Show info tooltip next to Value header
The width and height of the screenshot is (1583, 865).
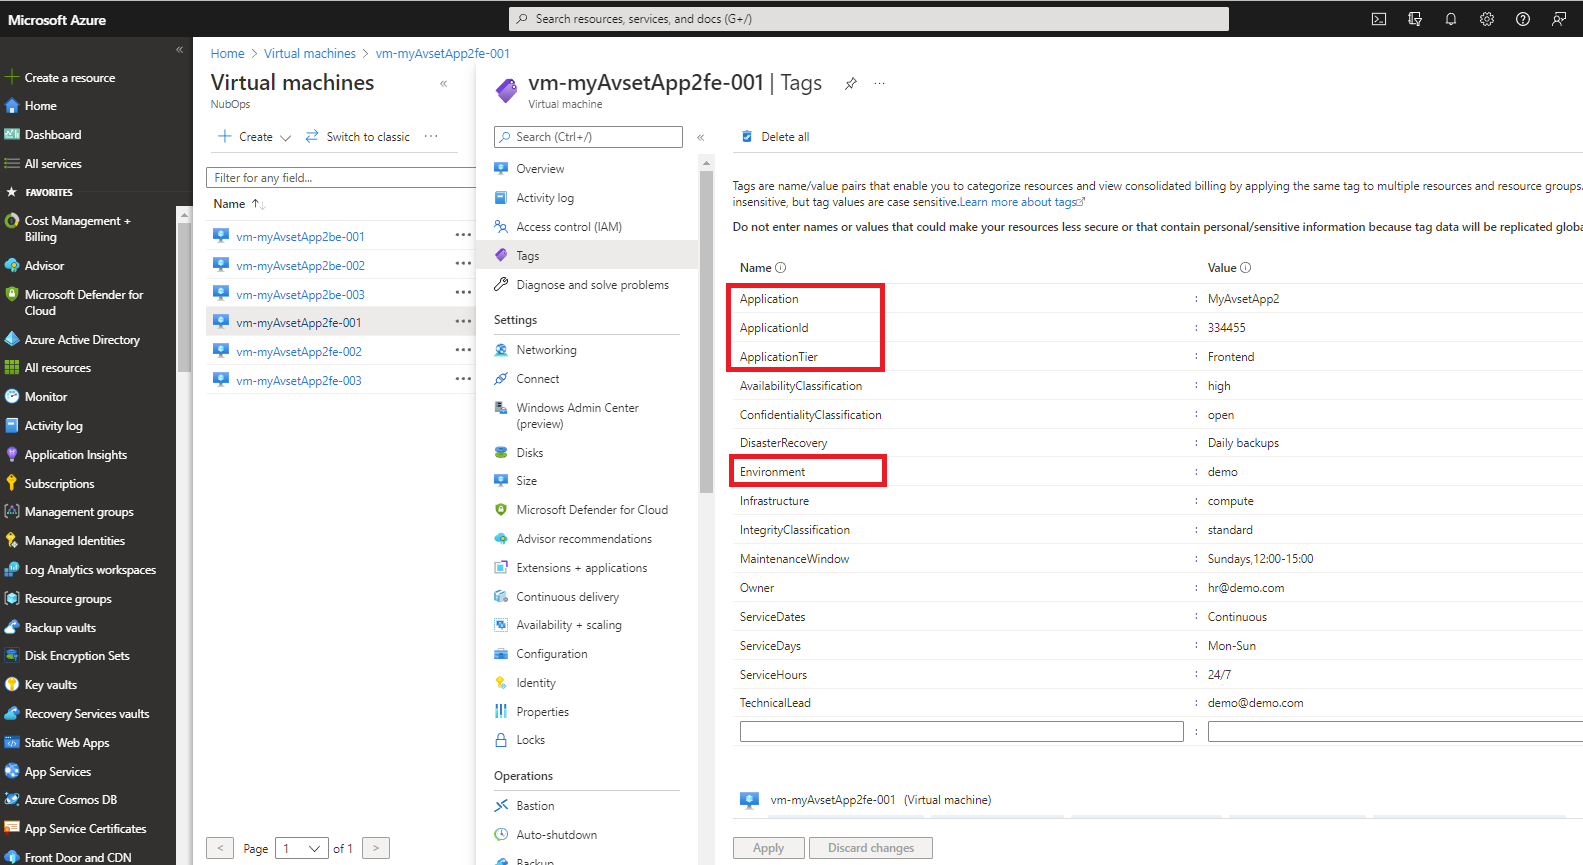coord(1245,268)
